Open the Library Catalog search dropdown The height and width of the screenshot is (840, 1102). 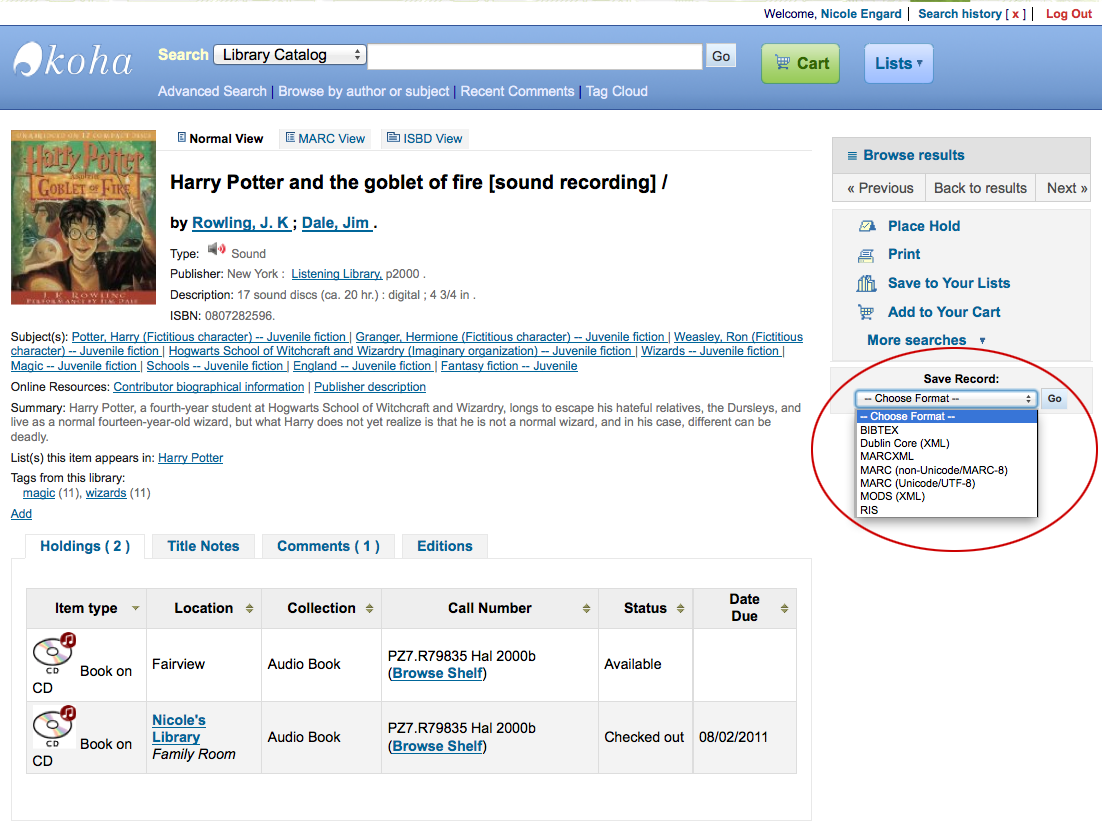pyautogui.click(x=290, y=55)
